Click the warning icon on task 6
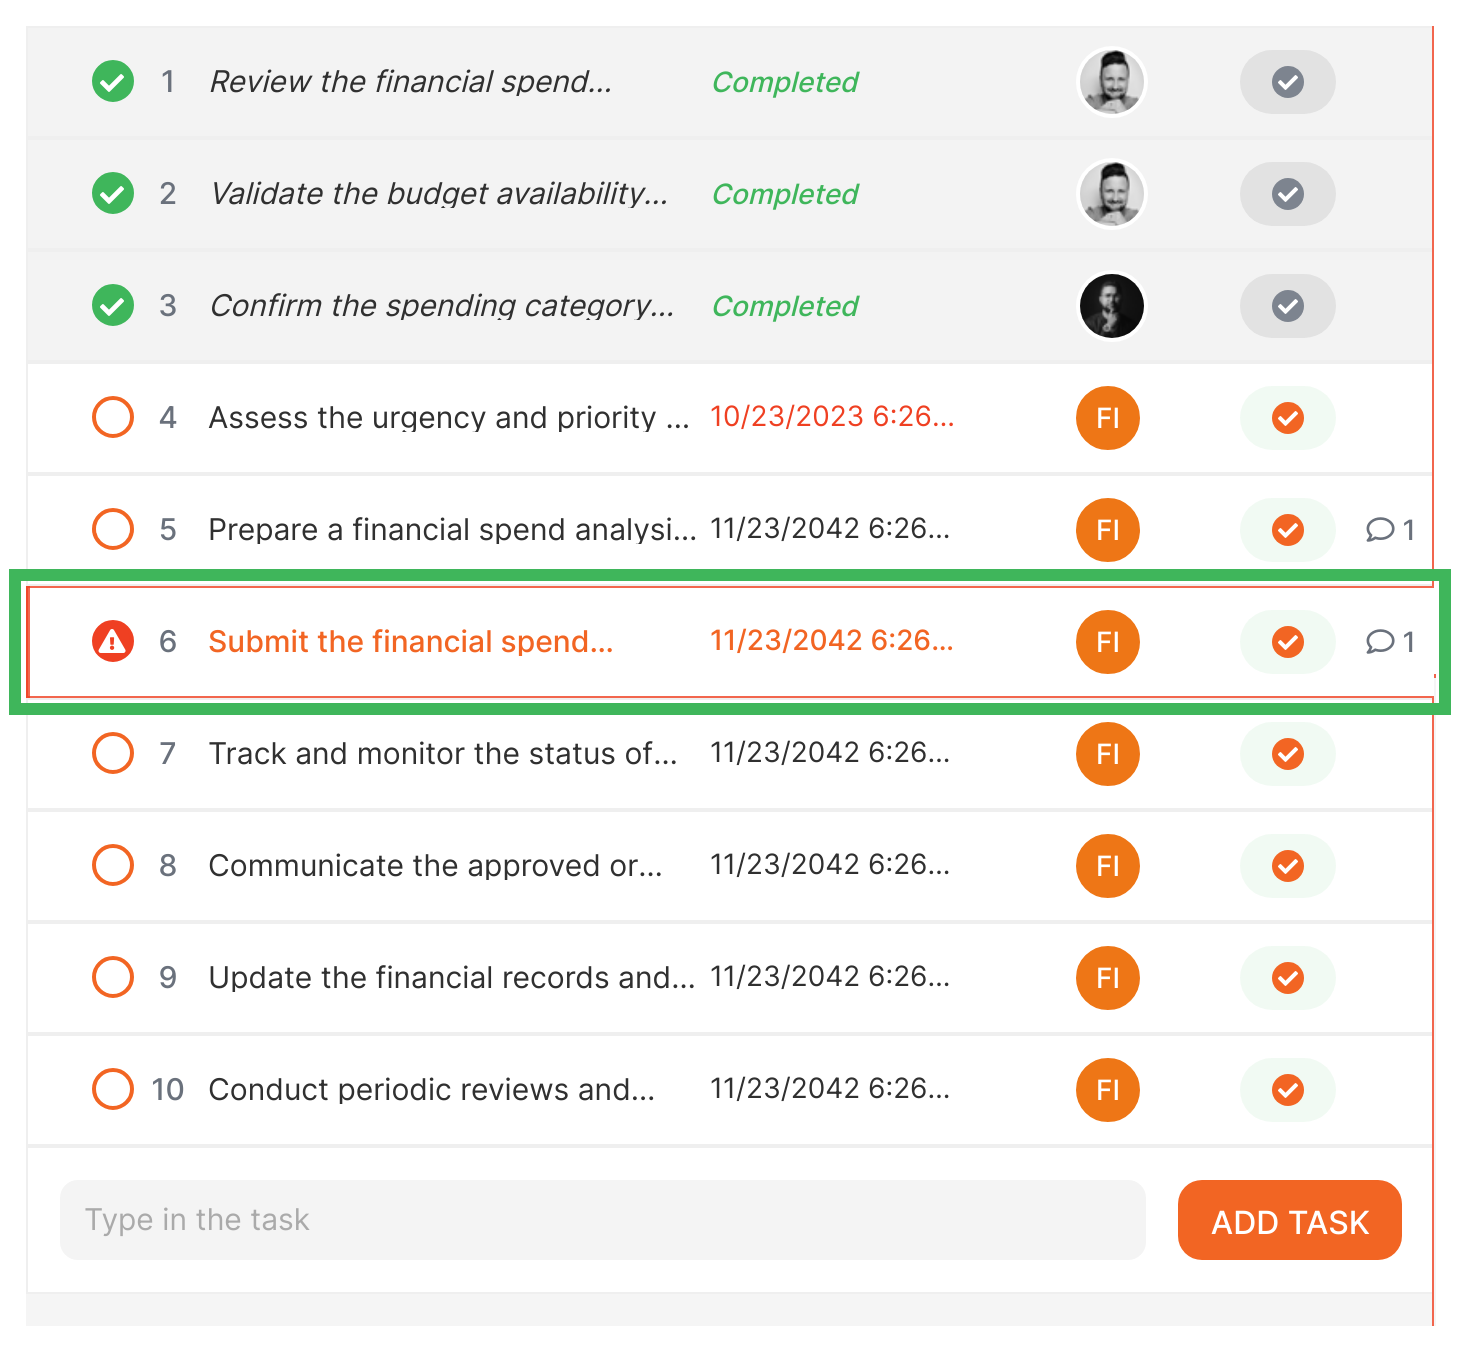1462x1352 pixels. tap(112, 642)
